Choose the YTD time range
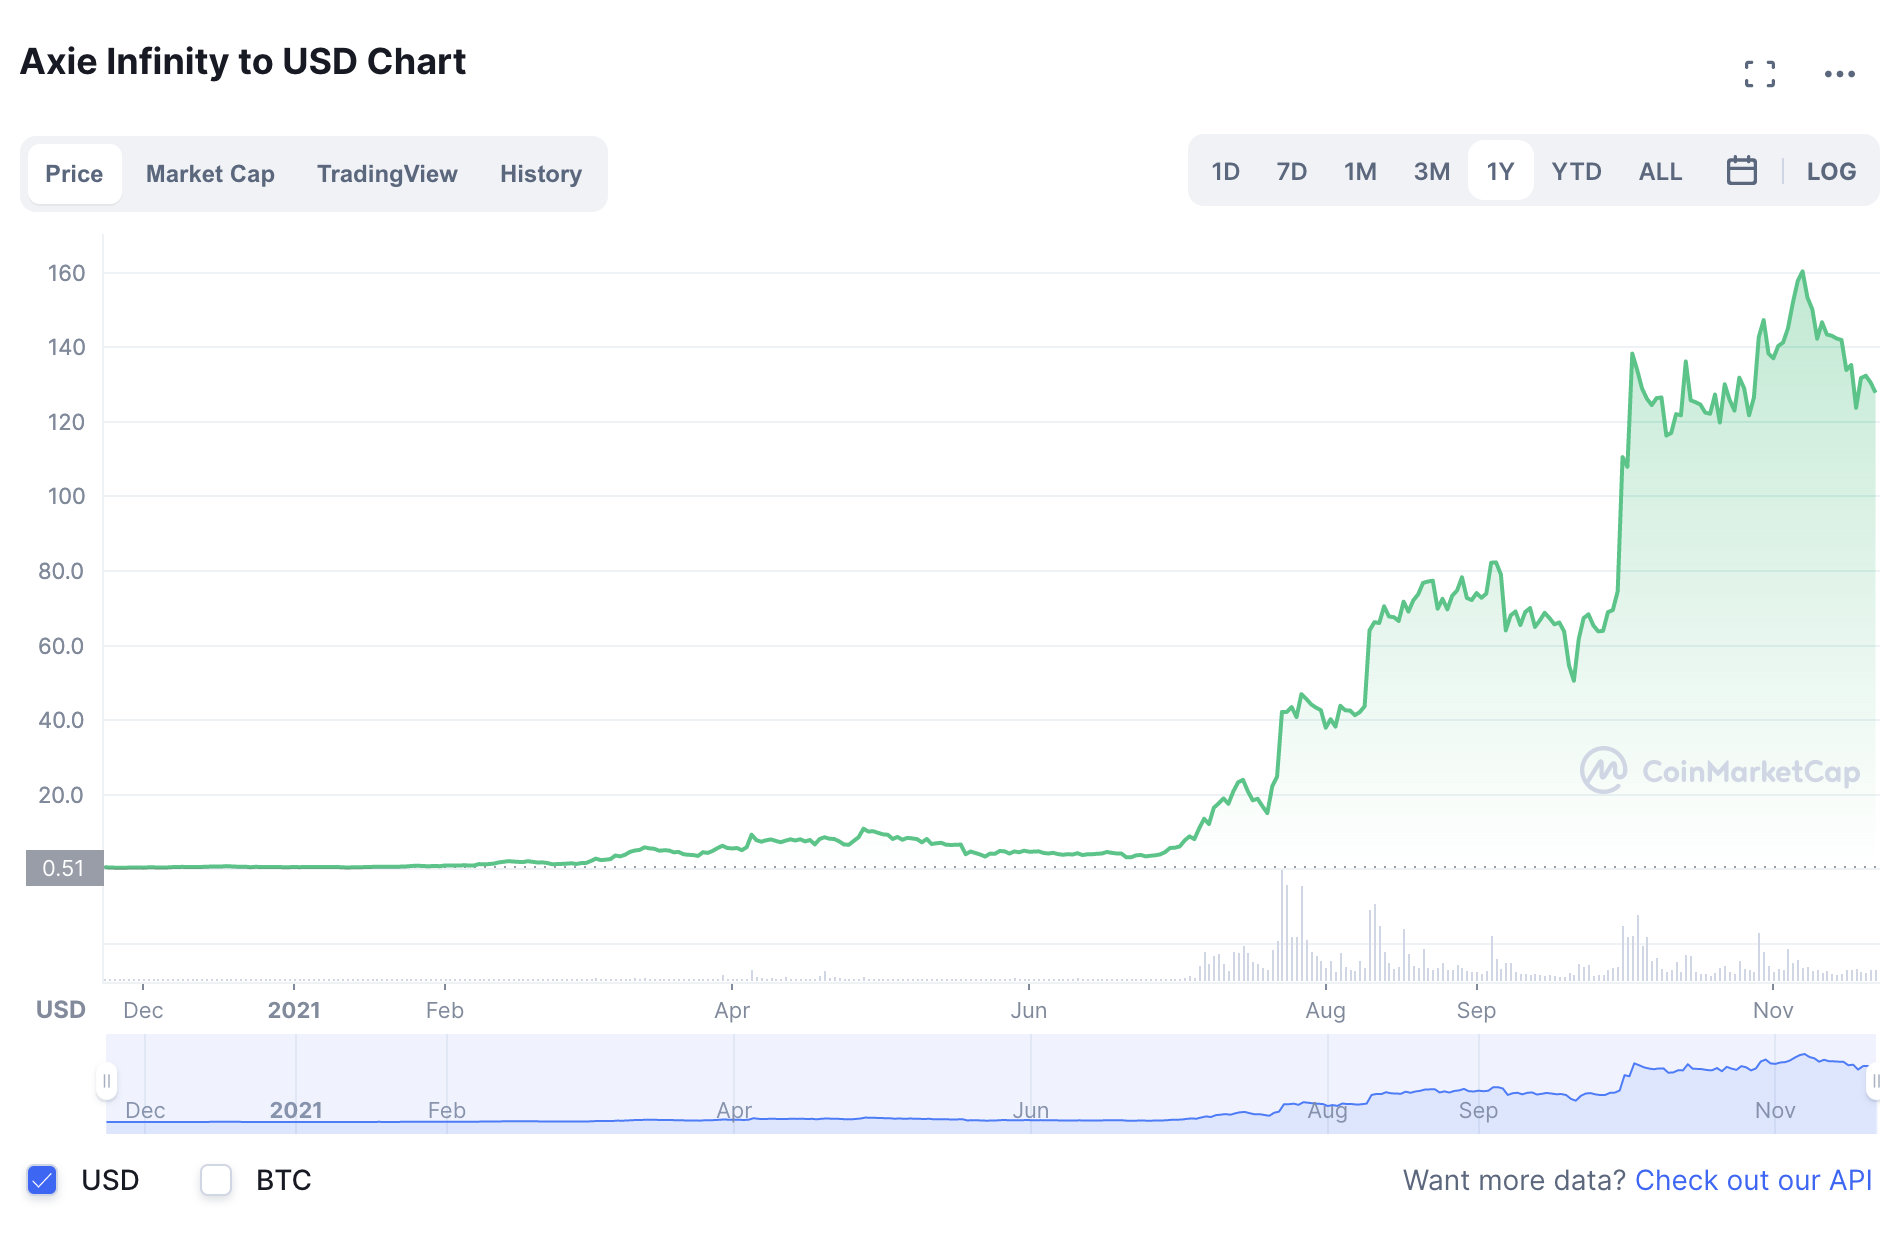 pyautogui.click(x=1576, y=171)
